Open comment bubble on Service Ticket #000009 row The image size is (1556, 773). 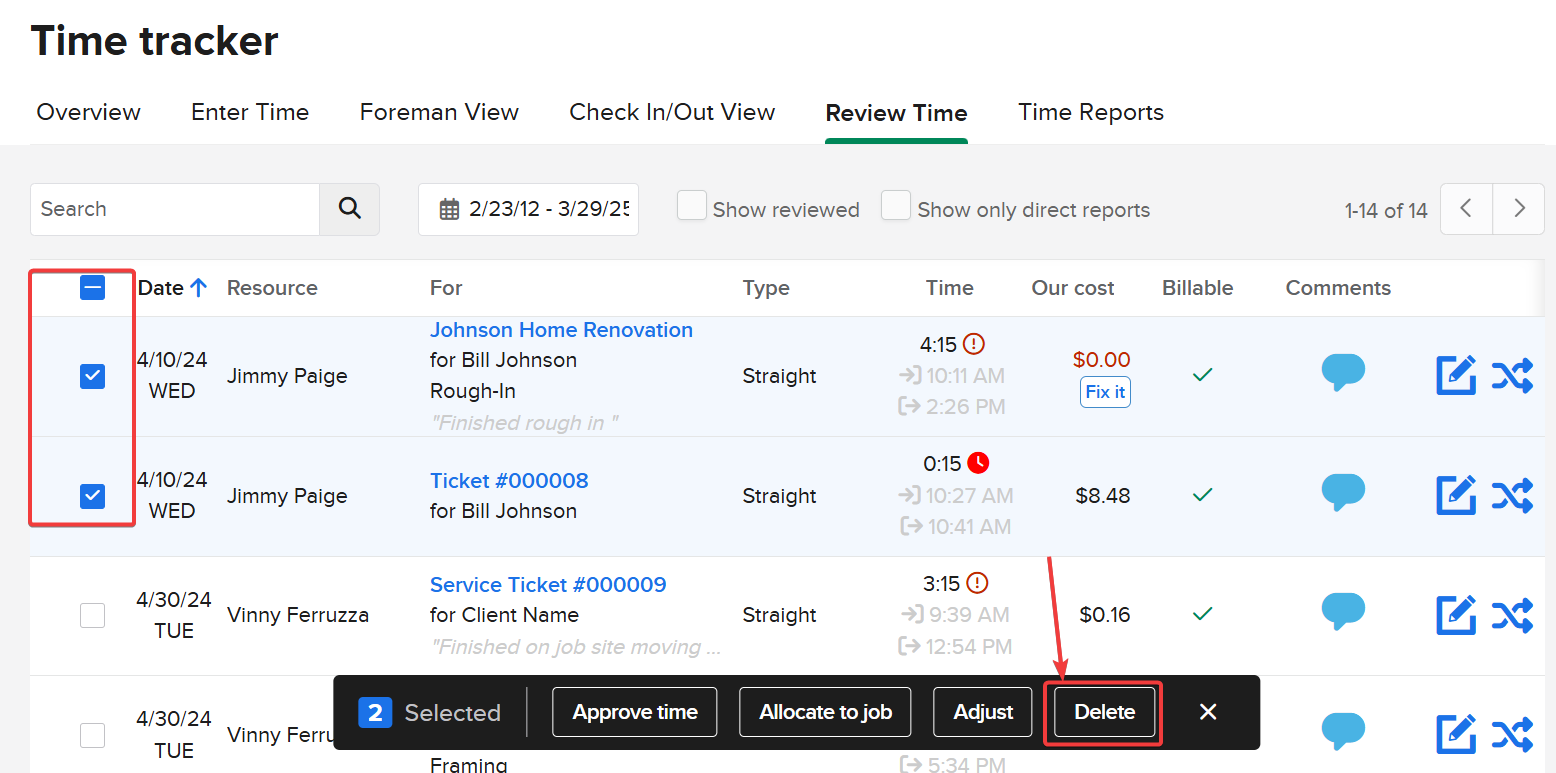tap(1342, 611)
